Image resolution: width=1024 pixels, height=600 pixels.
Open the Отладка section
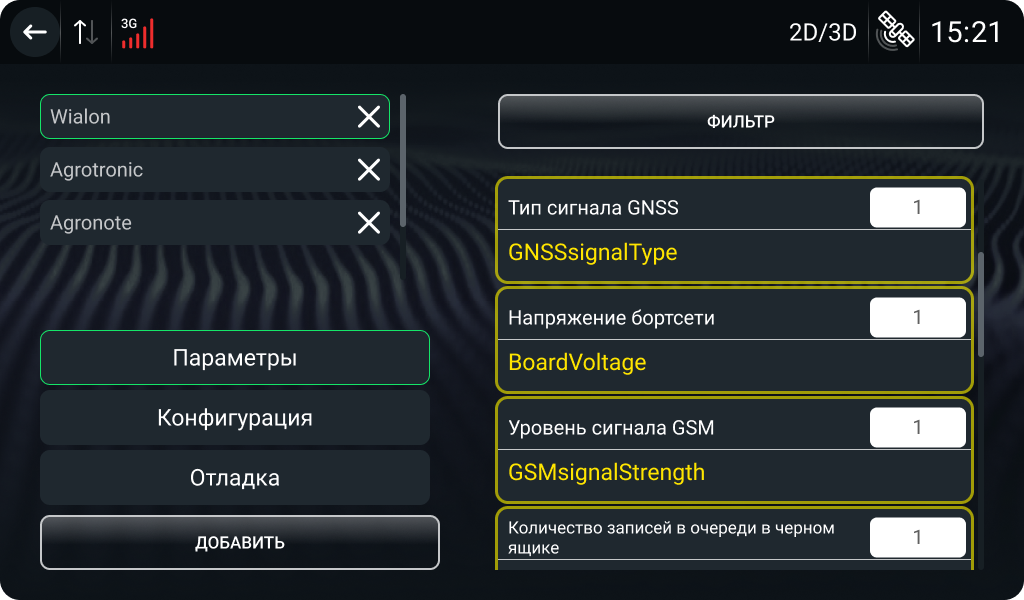[235, 477]
